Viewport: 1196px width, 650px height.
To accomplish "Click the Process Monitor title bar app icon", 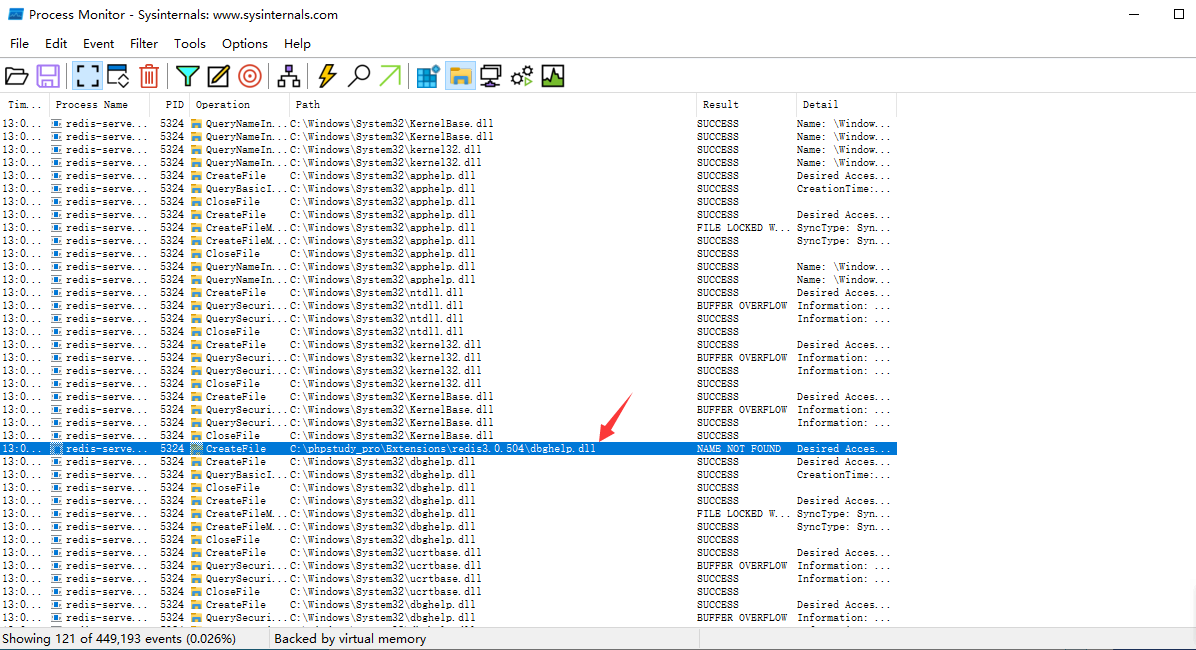I will pyautogui.click(x=15, y=14).
